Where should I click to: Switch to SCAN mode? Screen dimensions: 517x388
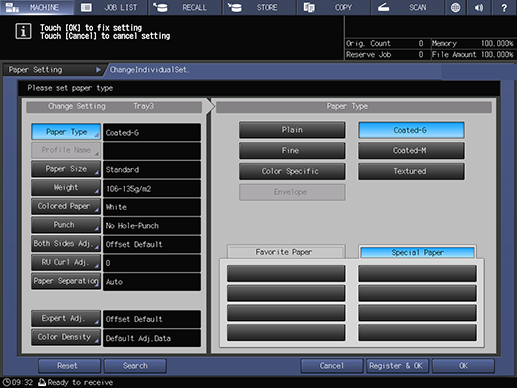click(x=407, y=7)
